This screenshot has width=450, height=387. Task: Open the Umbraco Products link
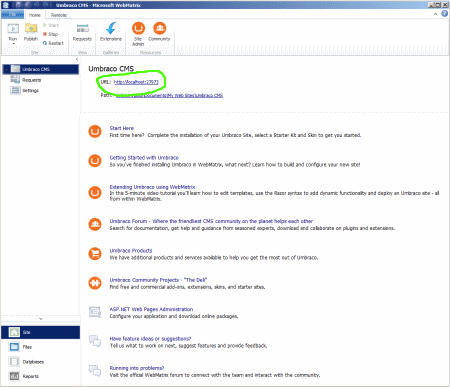(131, 250)
